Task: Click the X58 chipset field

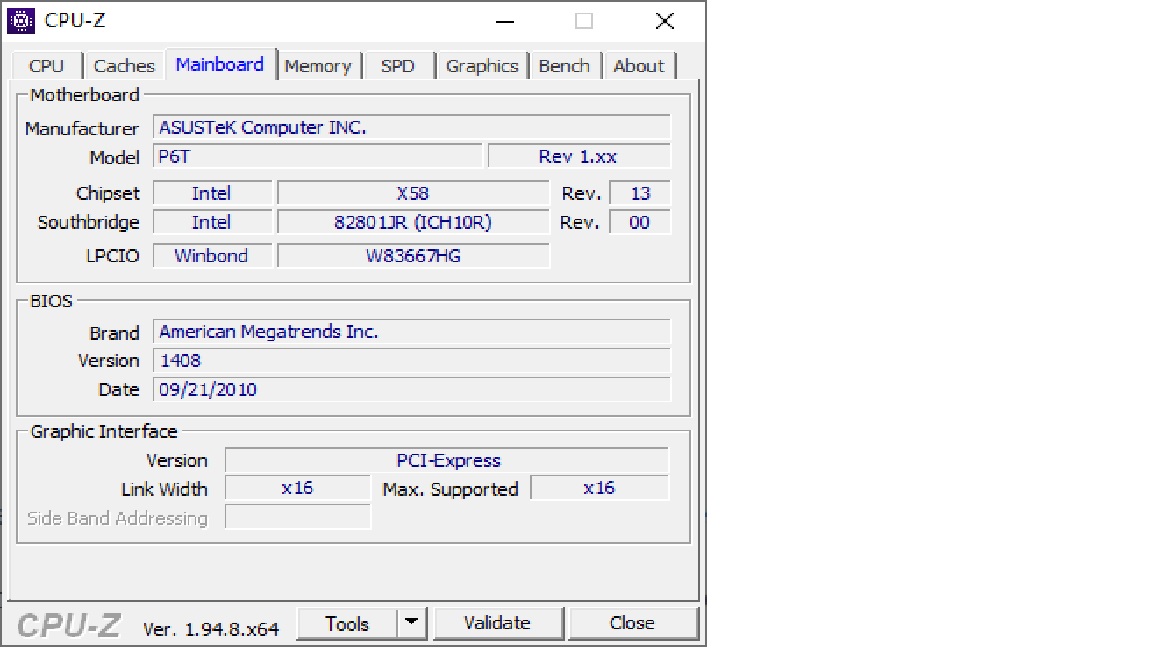Action: point(413,193)
